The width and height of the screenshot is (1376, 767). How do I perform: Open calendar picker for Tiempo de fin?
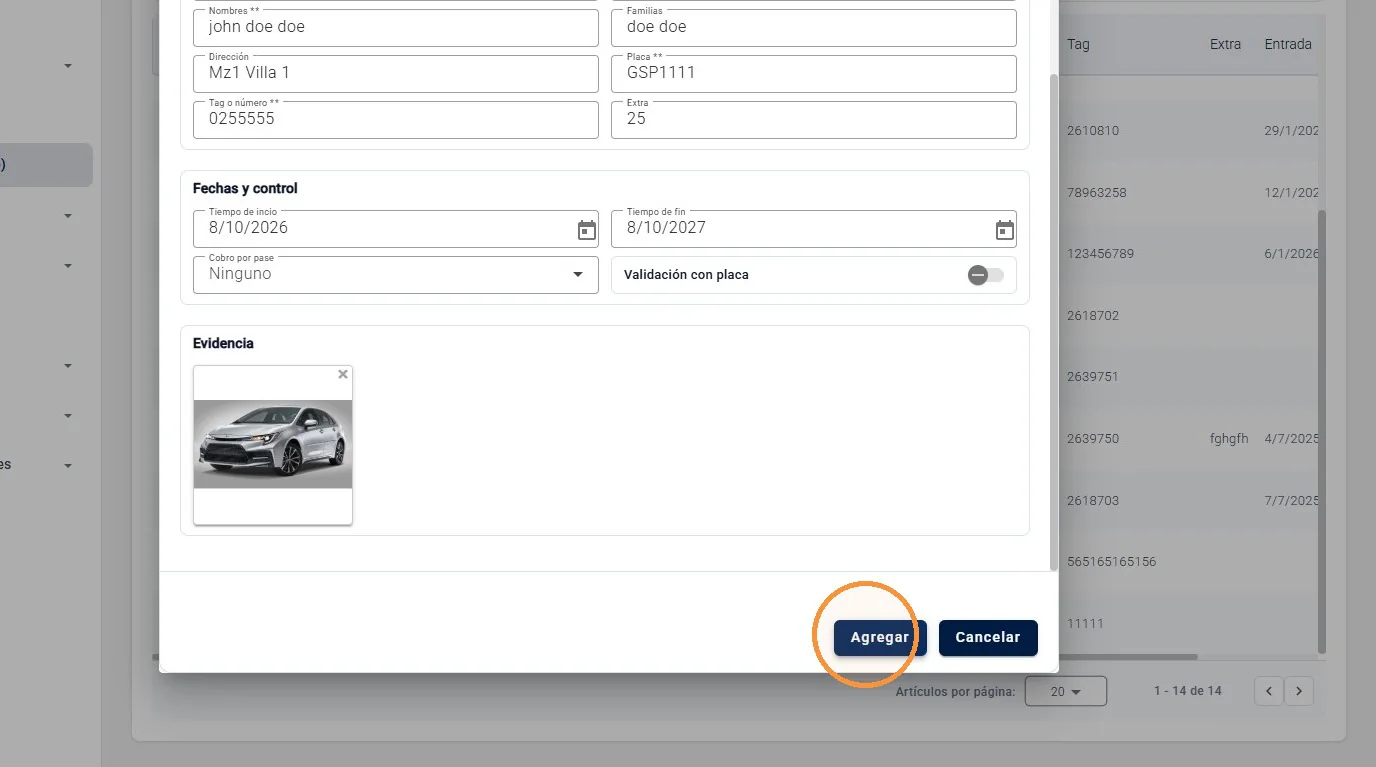[x=1005, y=230]
